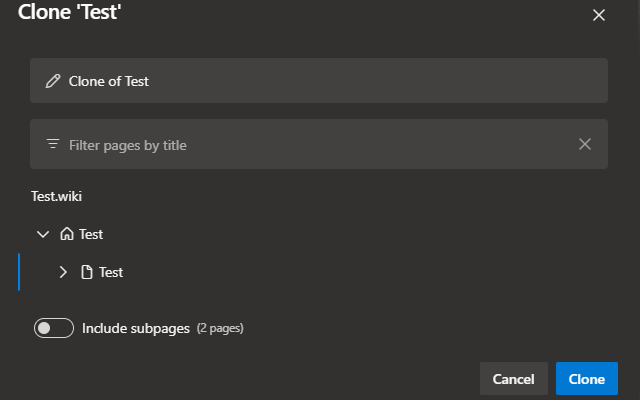Clear the page title filter
Screen dimensions: 640x400
(x=584, y=144)
